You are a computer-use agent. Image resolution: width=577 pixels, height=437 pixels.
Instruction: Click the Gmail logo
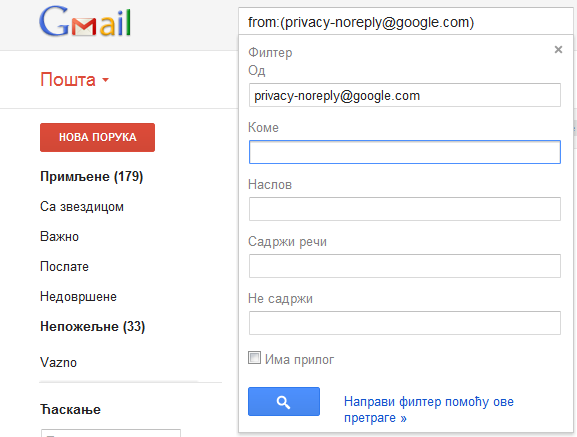[x=85, y=22]
